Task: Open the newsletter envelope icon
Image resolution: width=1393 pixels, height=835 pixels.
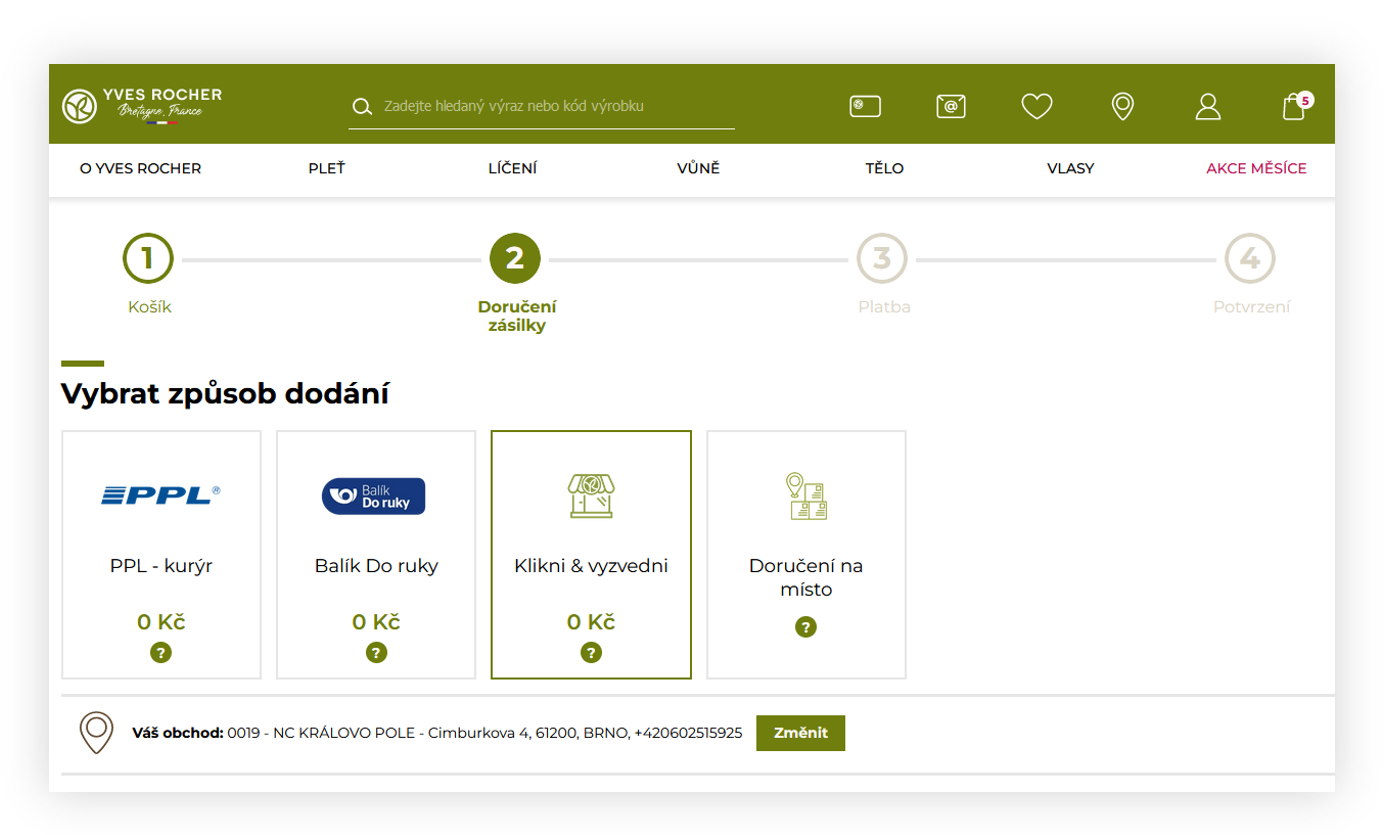Action: point(951,105)
